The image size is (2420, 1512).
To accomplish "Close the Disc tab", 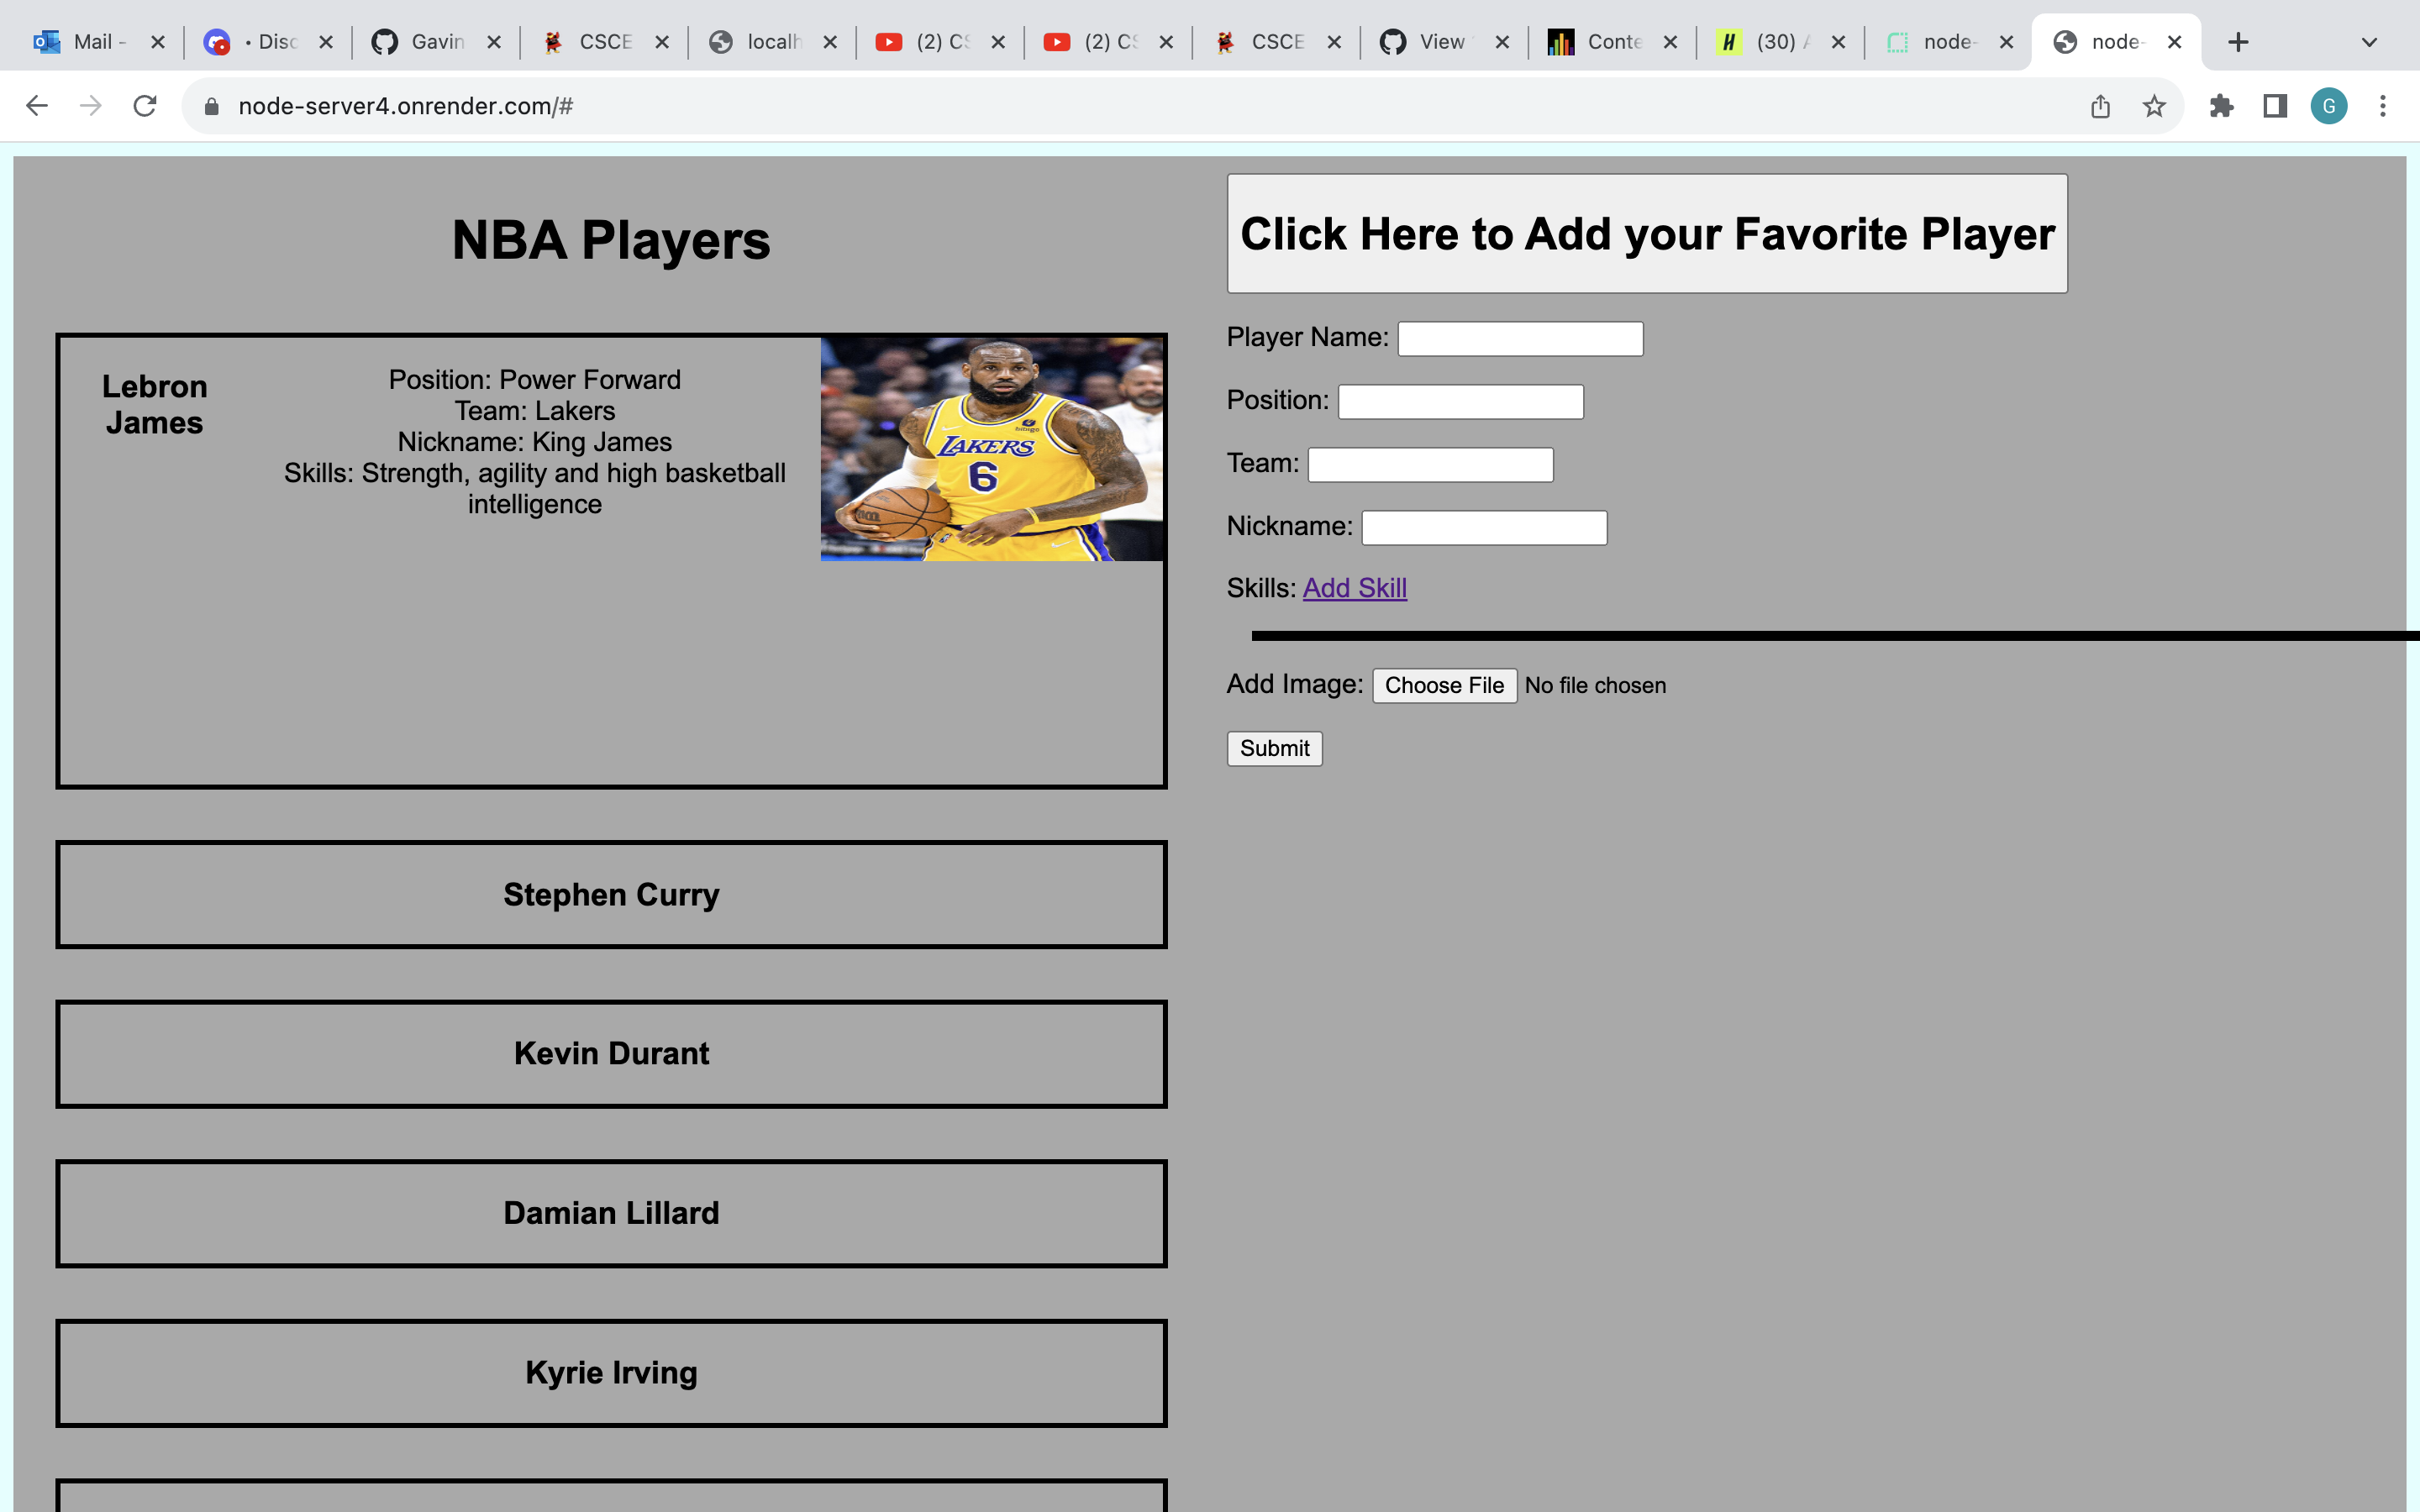I will (x=325, y=42).
